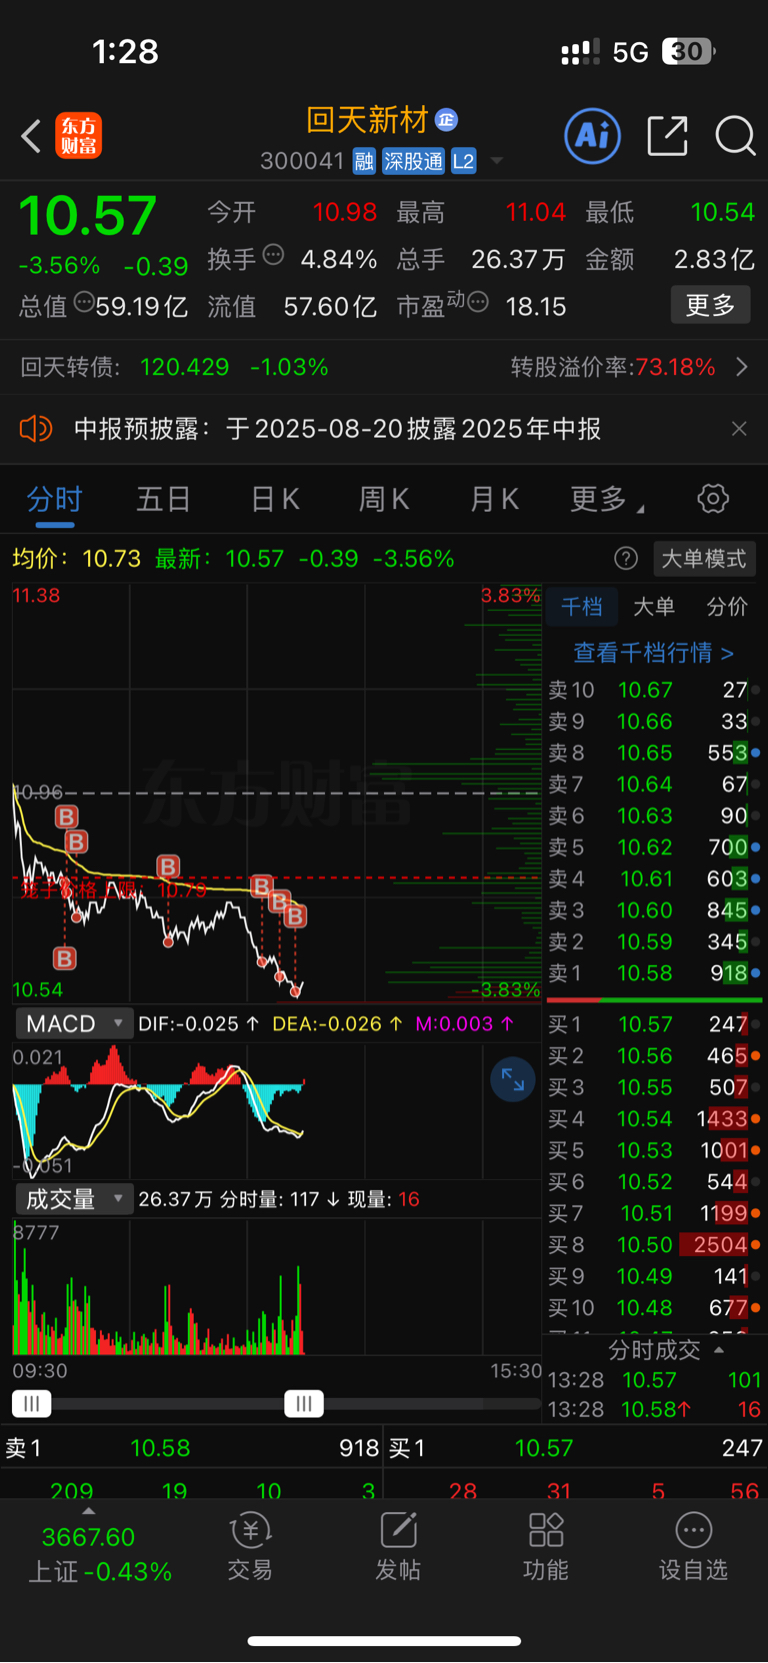Open the 成交量 indicator dropdown
The image size is (768, 1663).
pos(73,1199)
